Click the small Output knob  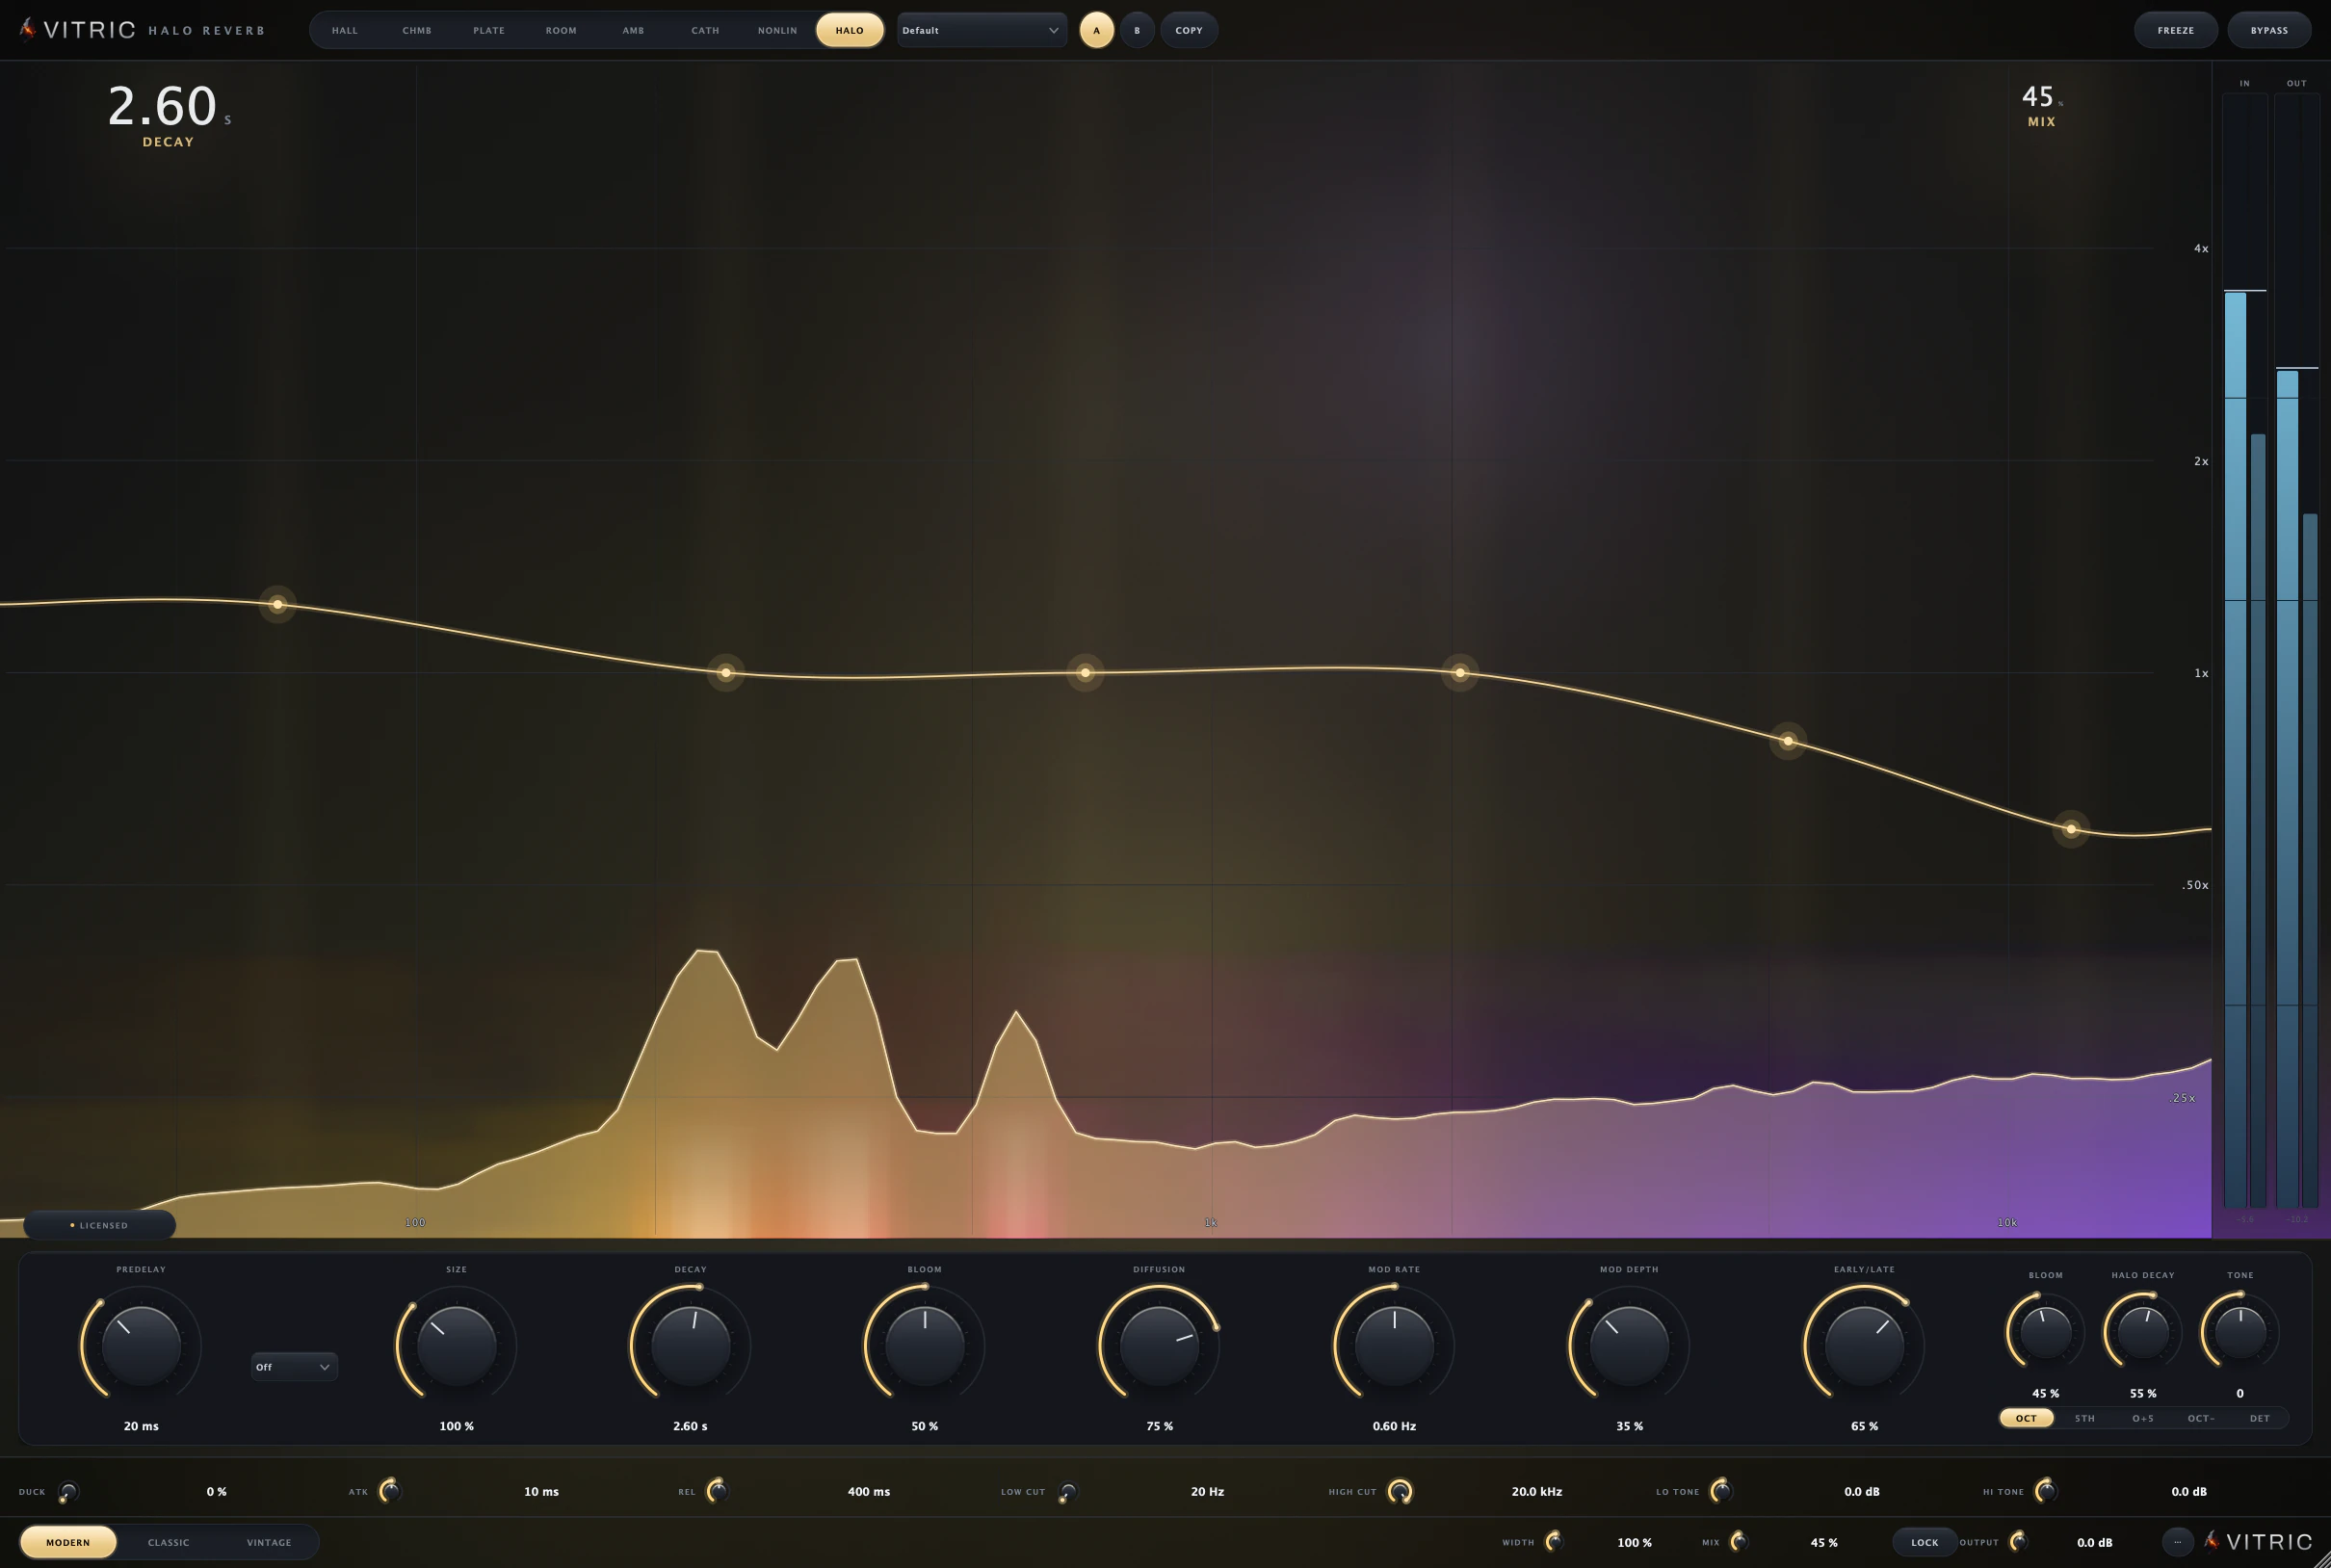[x=2017, y=1541]
